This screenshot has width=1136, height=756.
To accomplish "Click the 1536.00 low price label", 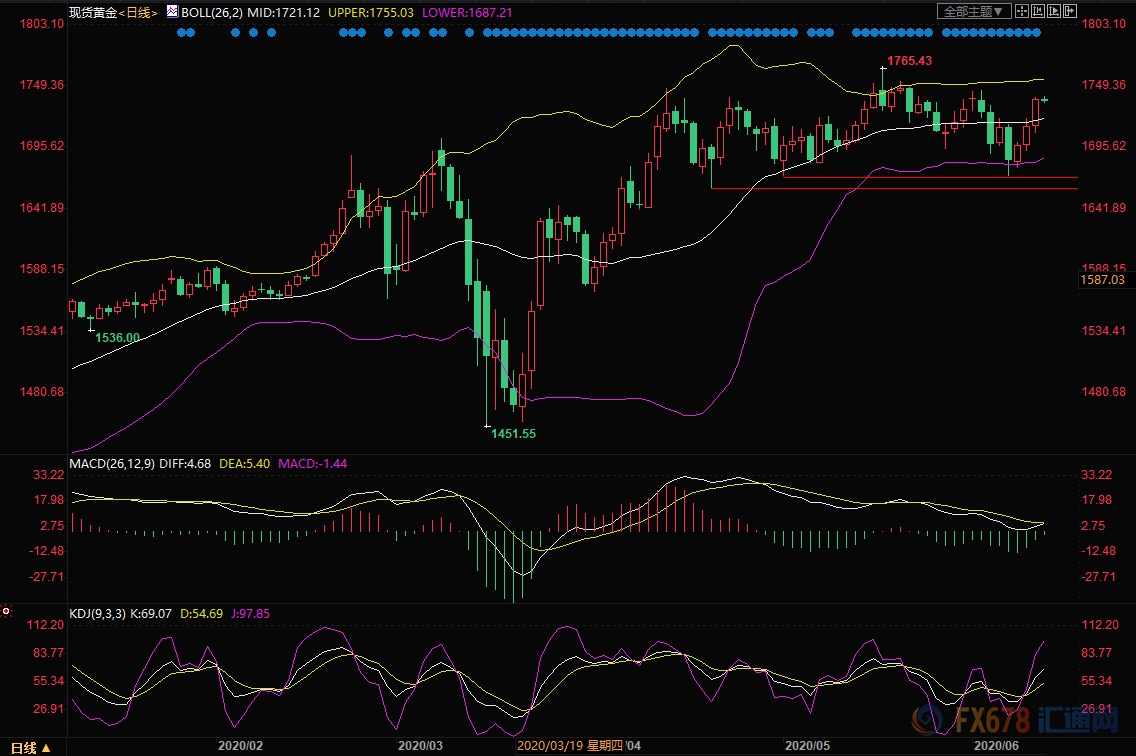I will 117,338.
